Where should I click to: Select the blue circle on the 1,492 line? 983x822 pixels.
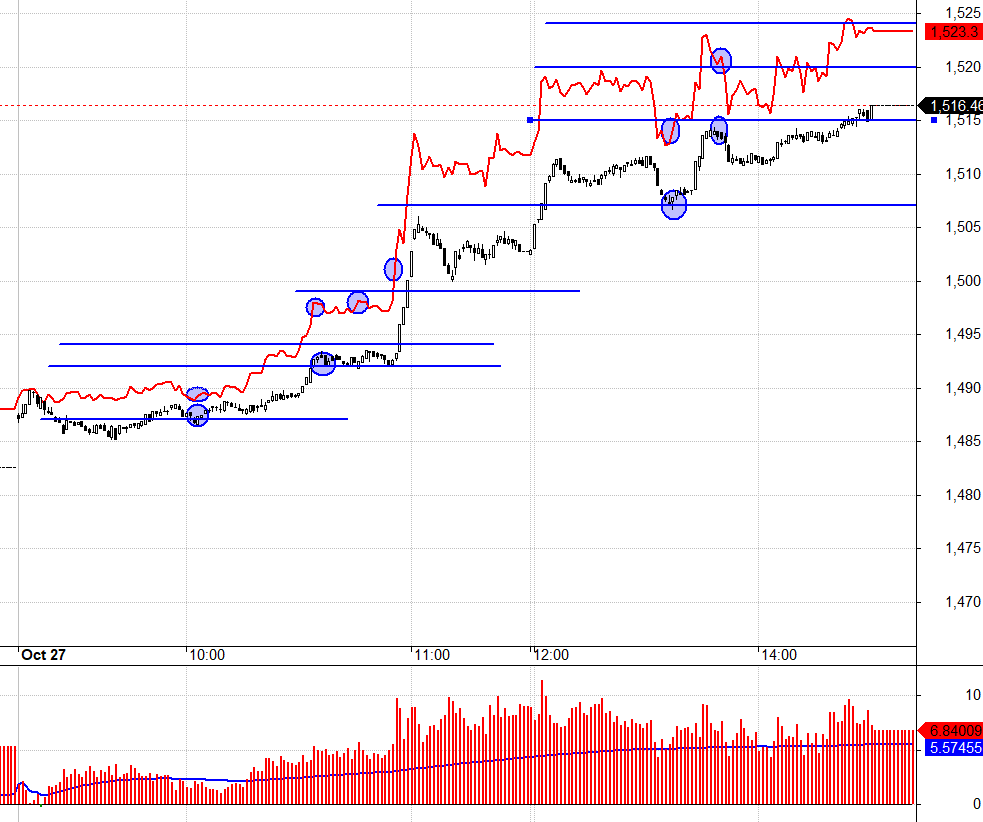pos(322,363)
